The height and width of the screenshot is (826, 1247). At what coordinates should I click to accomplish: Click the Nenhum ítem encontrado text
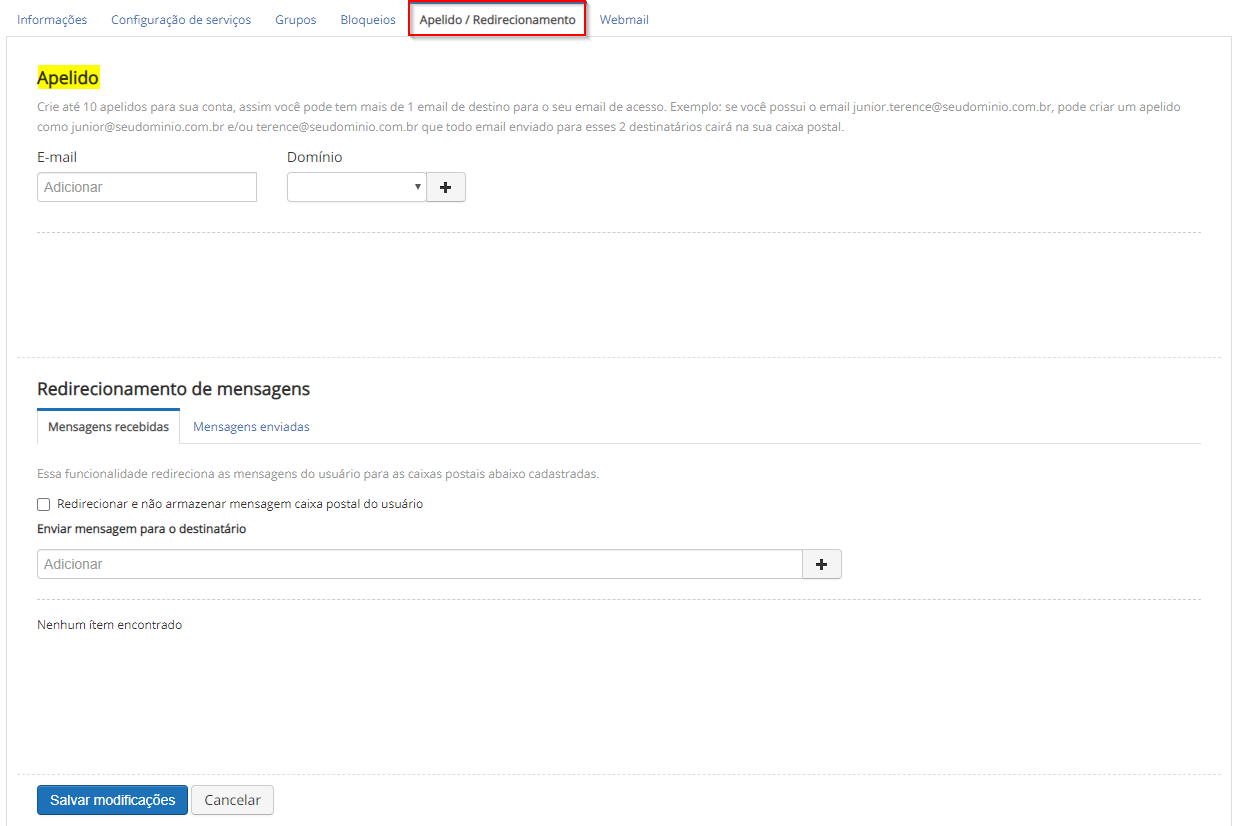pyautogui.click(x=109, y=625)
